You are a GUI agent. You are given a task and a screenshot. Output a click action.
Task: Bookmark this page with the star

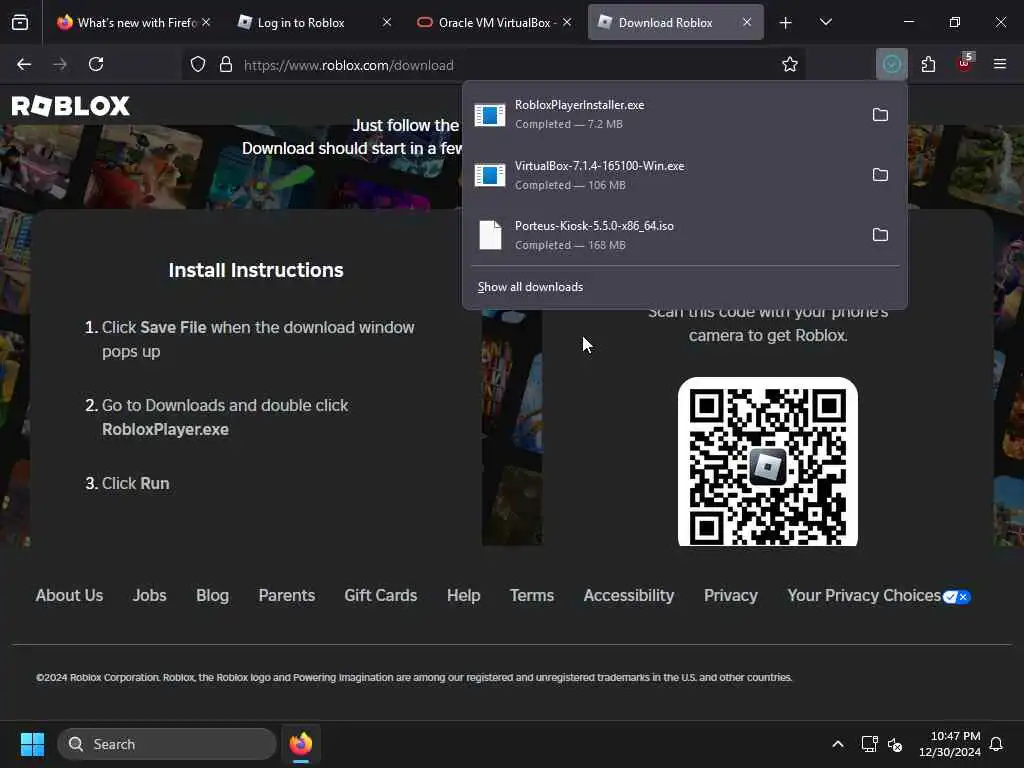[x=790, y=64]
